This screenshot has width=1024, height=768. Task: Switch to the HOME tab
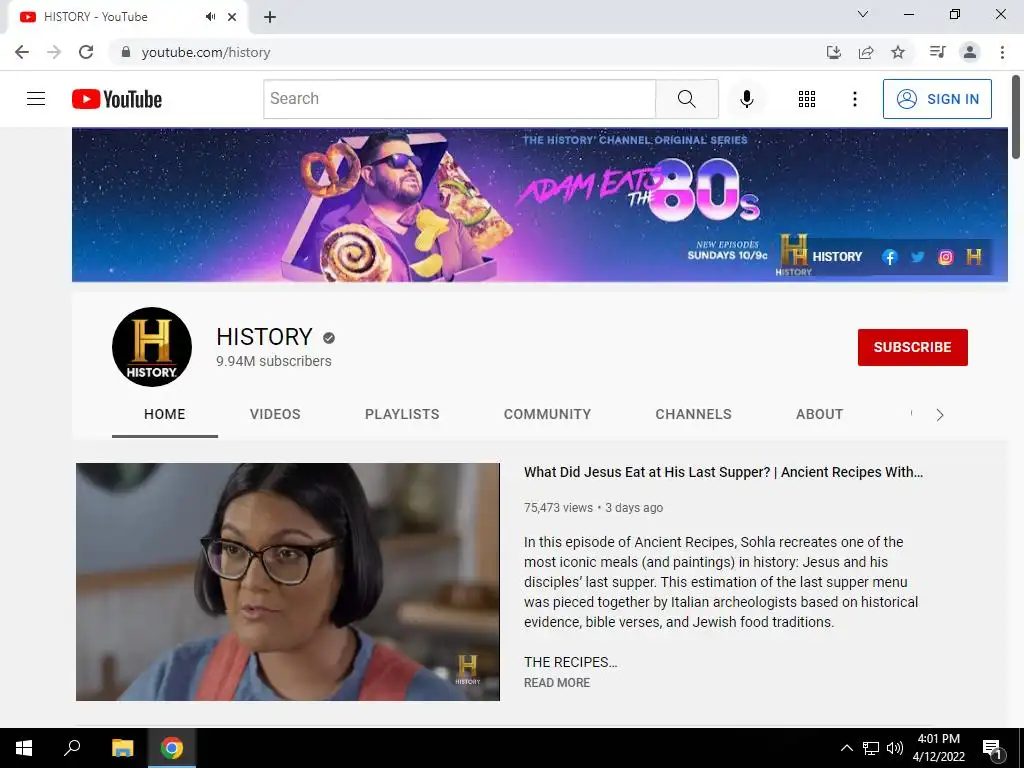click(x=165, y=414)
